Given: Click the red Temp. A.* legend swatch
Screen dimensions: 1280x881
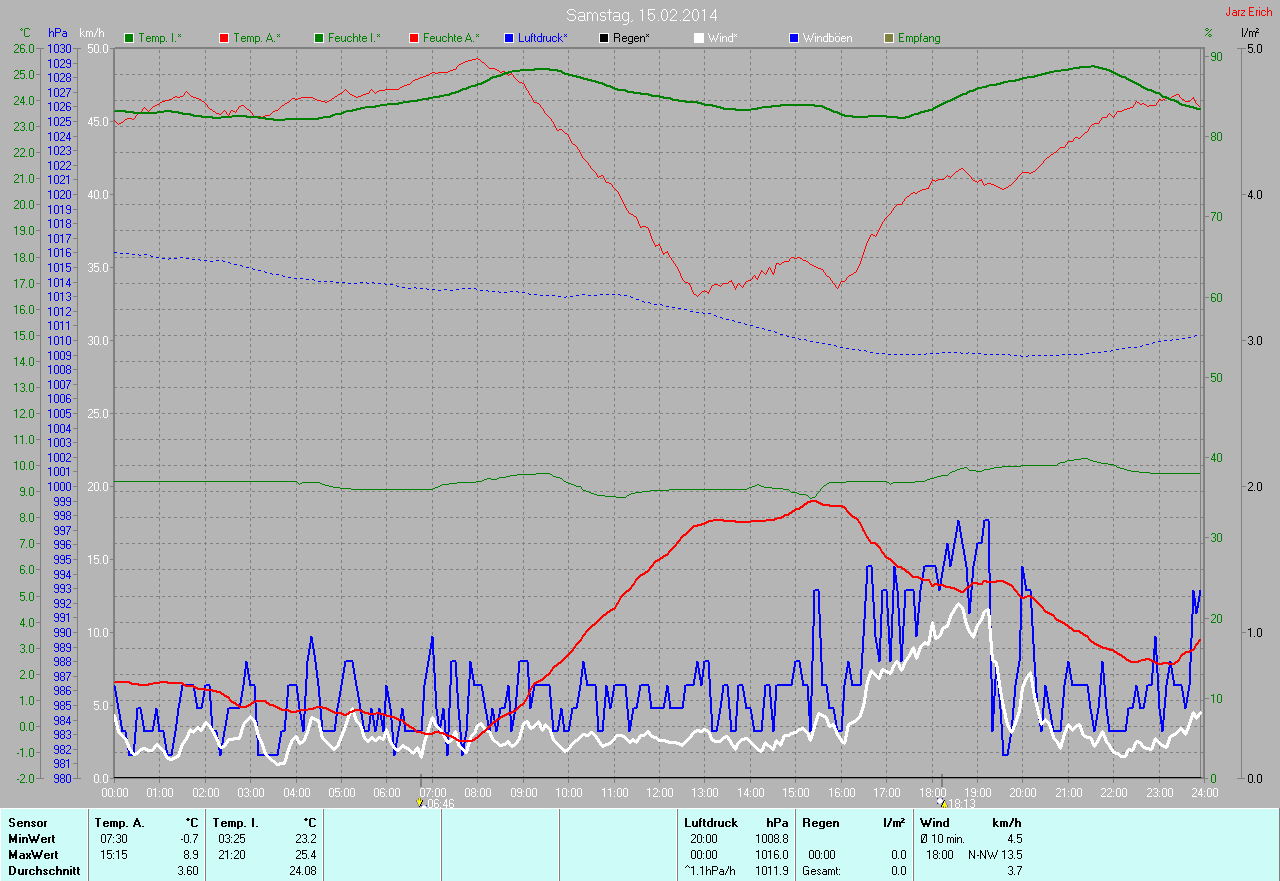Looking at the screenshot, I should click(x=224, y=38).
